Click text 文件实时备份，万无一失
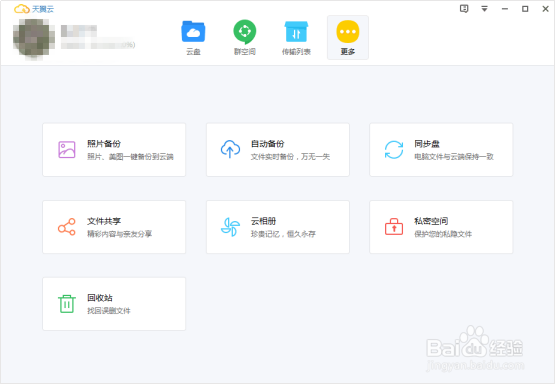This screenshot has width=556, height=385. pos(290,157)
